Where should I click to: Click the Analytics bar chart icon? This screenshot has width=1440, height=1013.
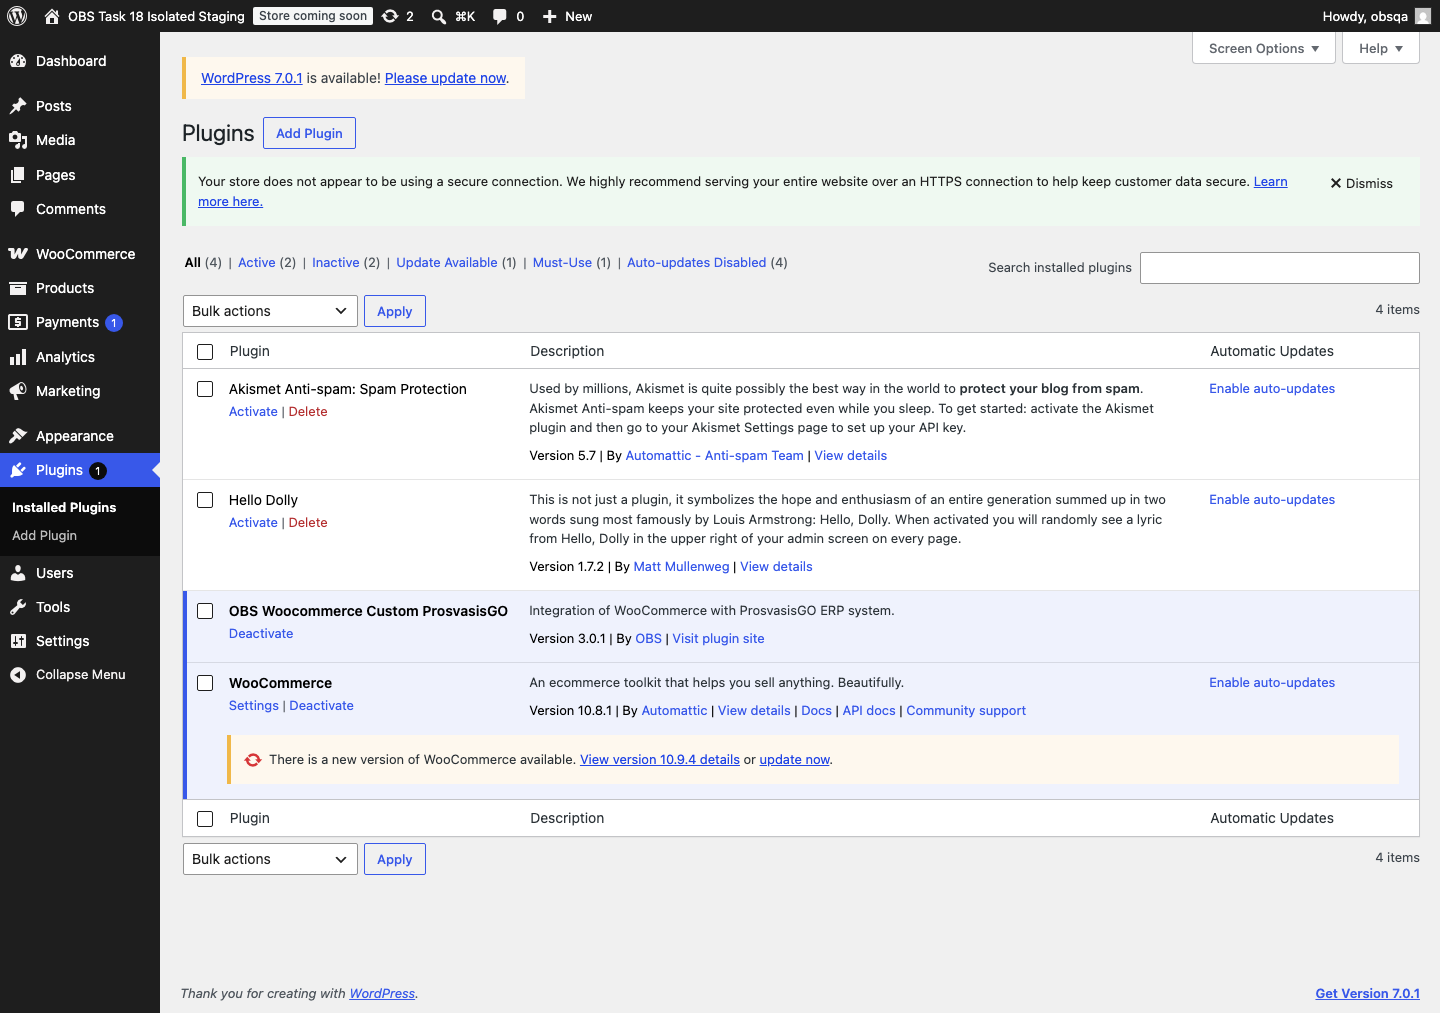(x=18, y=357)
